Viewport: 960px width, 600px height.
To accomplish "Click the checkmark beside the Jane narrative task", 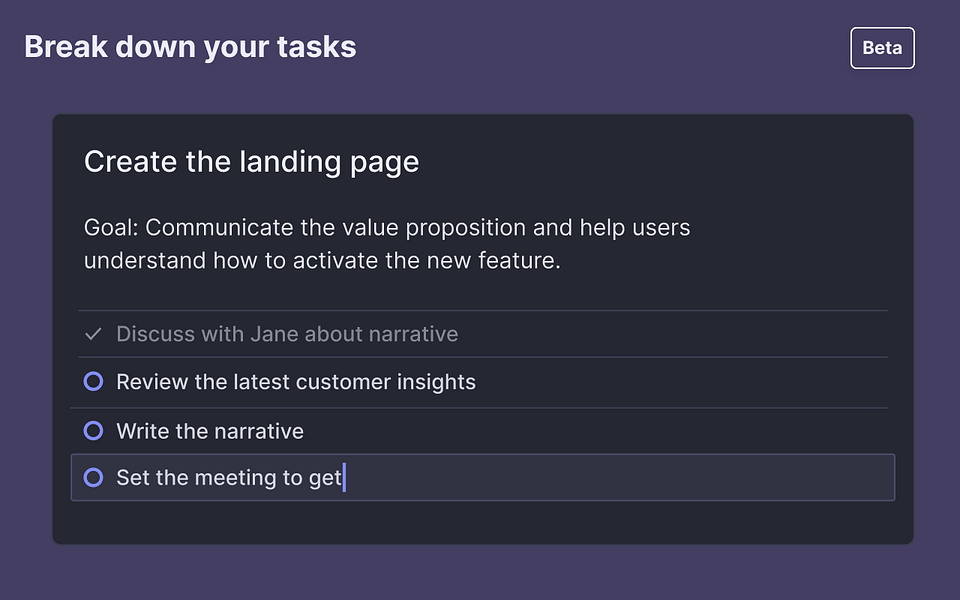I will [93, 333].
